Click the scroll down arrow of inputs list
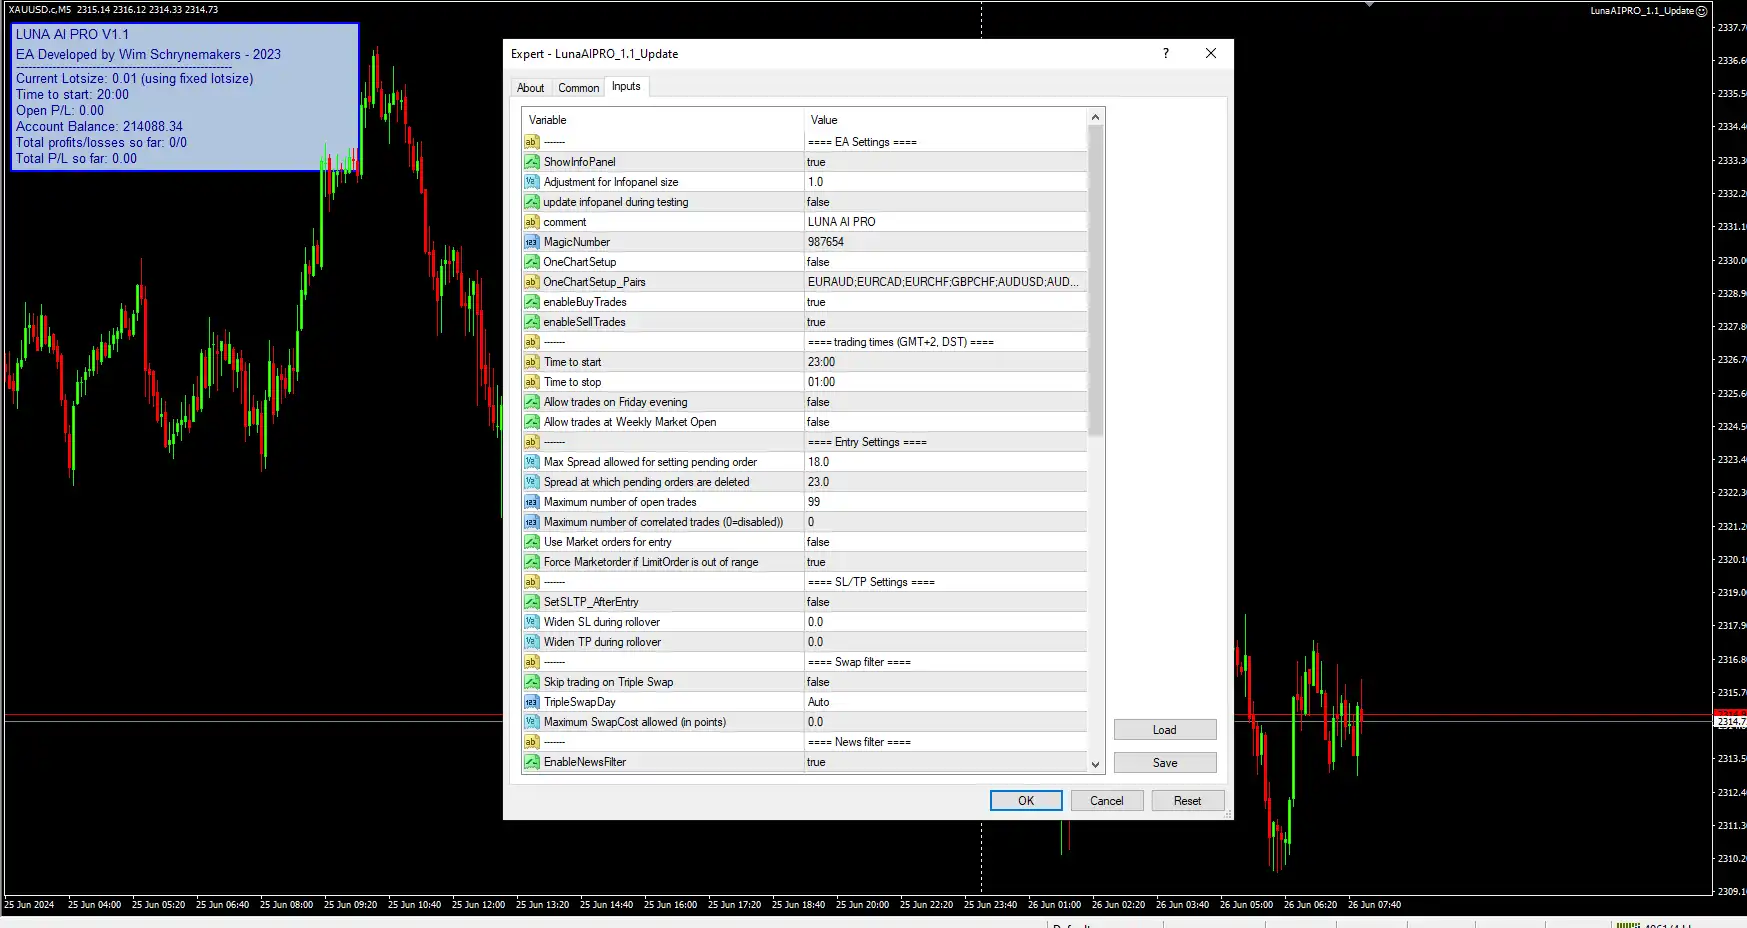Image resolution: width=1747 pixels, height=928 pixels. (1096, 765)
